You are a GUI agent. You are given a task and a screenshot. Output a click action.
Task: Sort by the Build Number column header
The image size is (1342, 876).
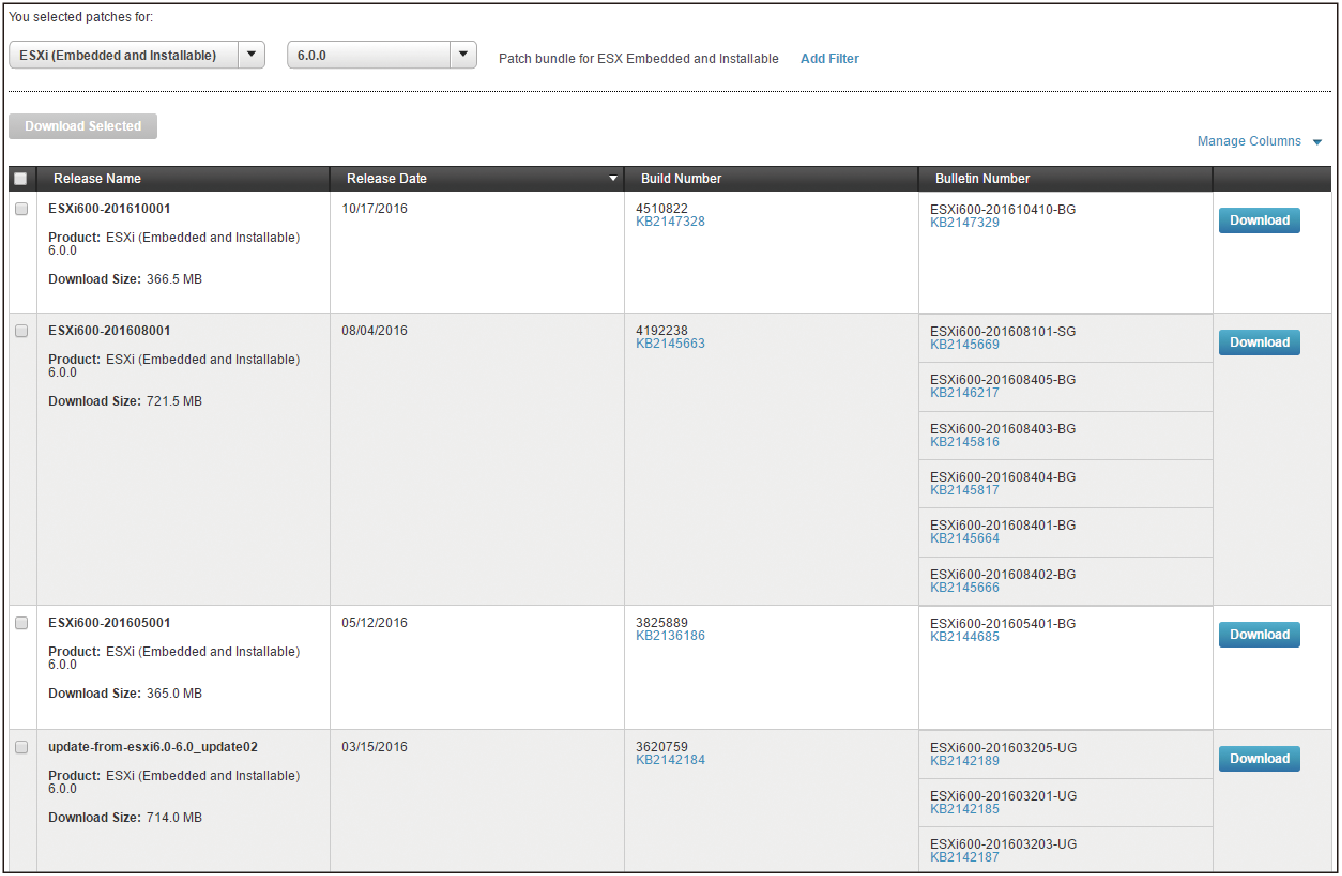click(x=681, y=179)
